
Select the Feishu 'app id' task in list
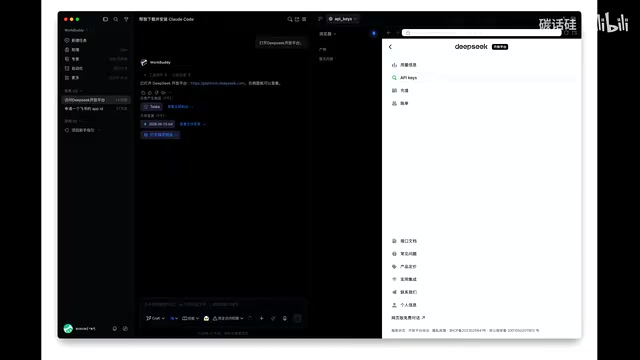tap(96, 109)
